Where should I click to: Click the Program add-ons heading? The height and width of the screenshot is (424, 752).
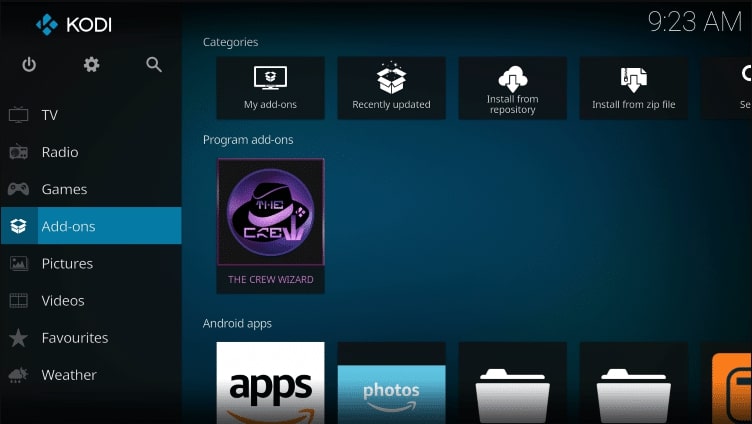pos(248,140)
